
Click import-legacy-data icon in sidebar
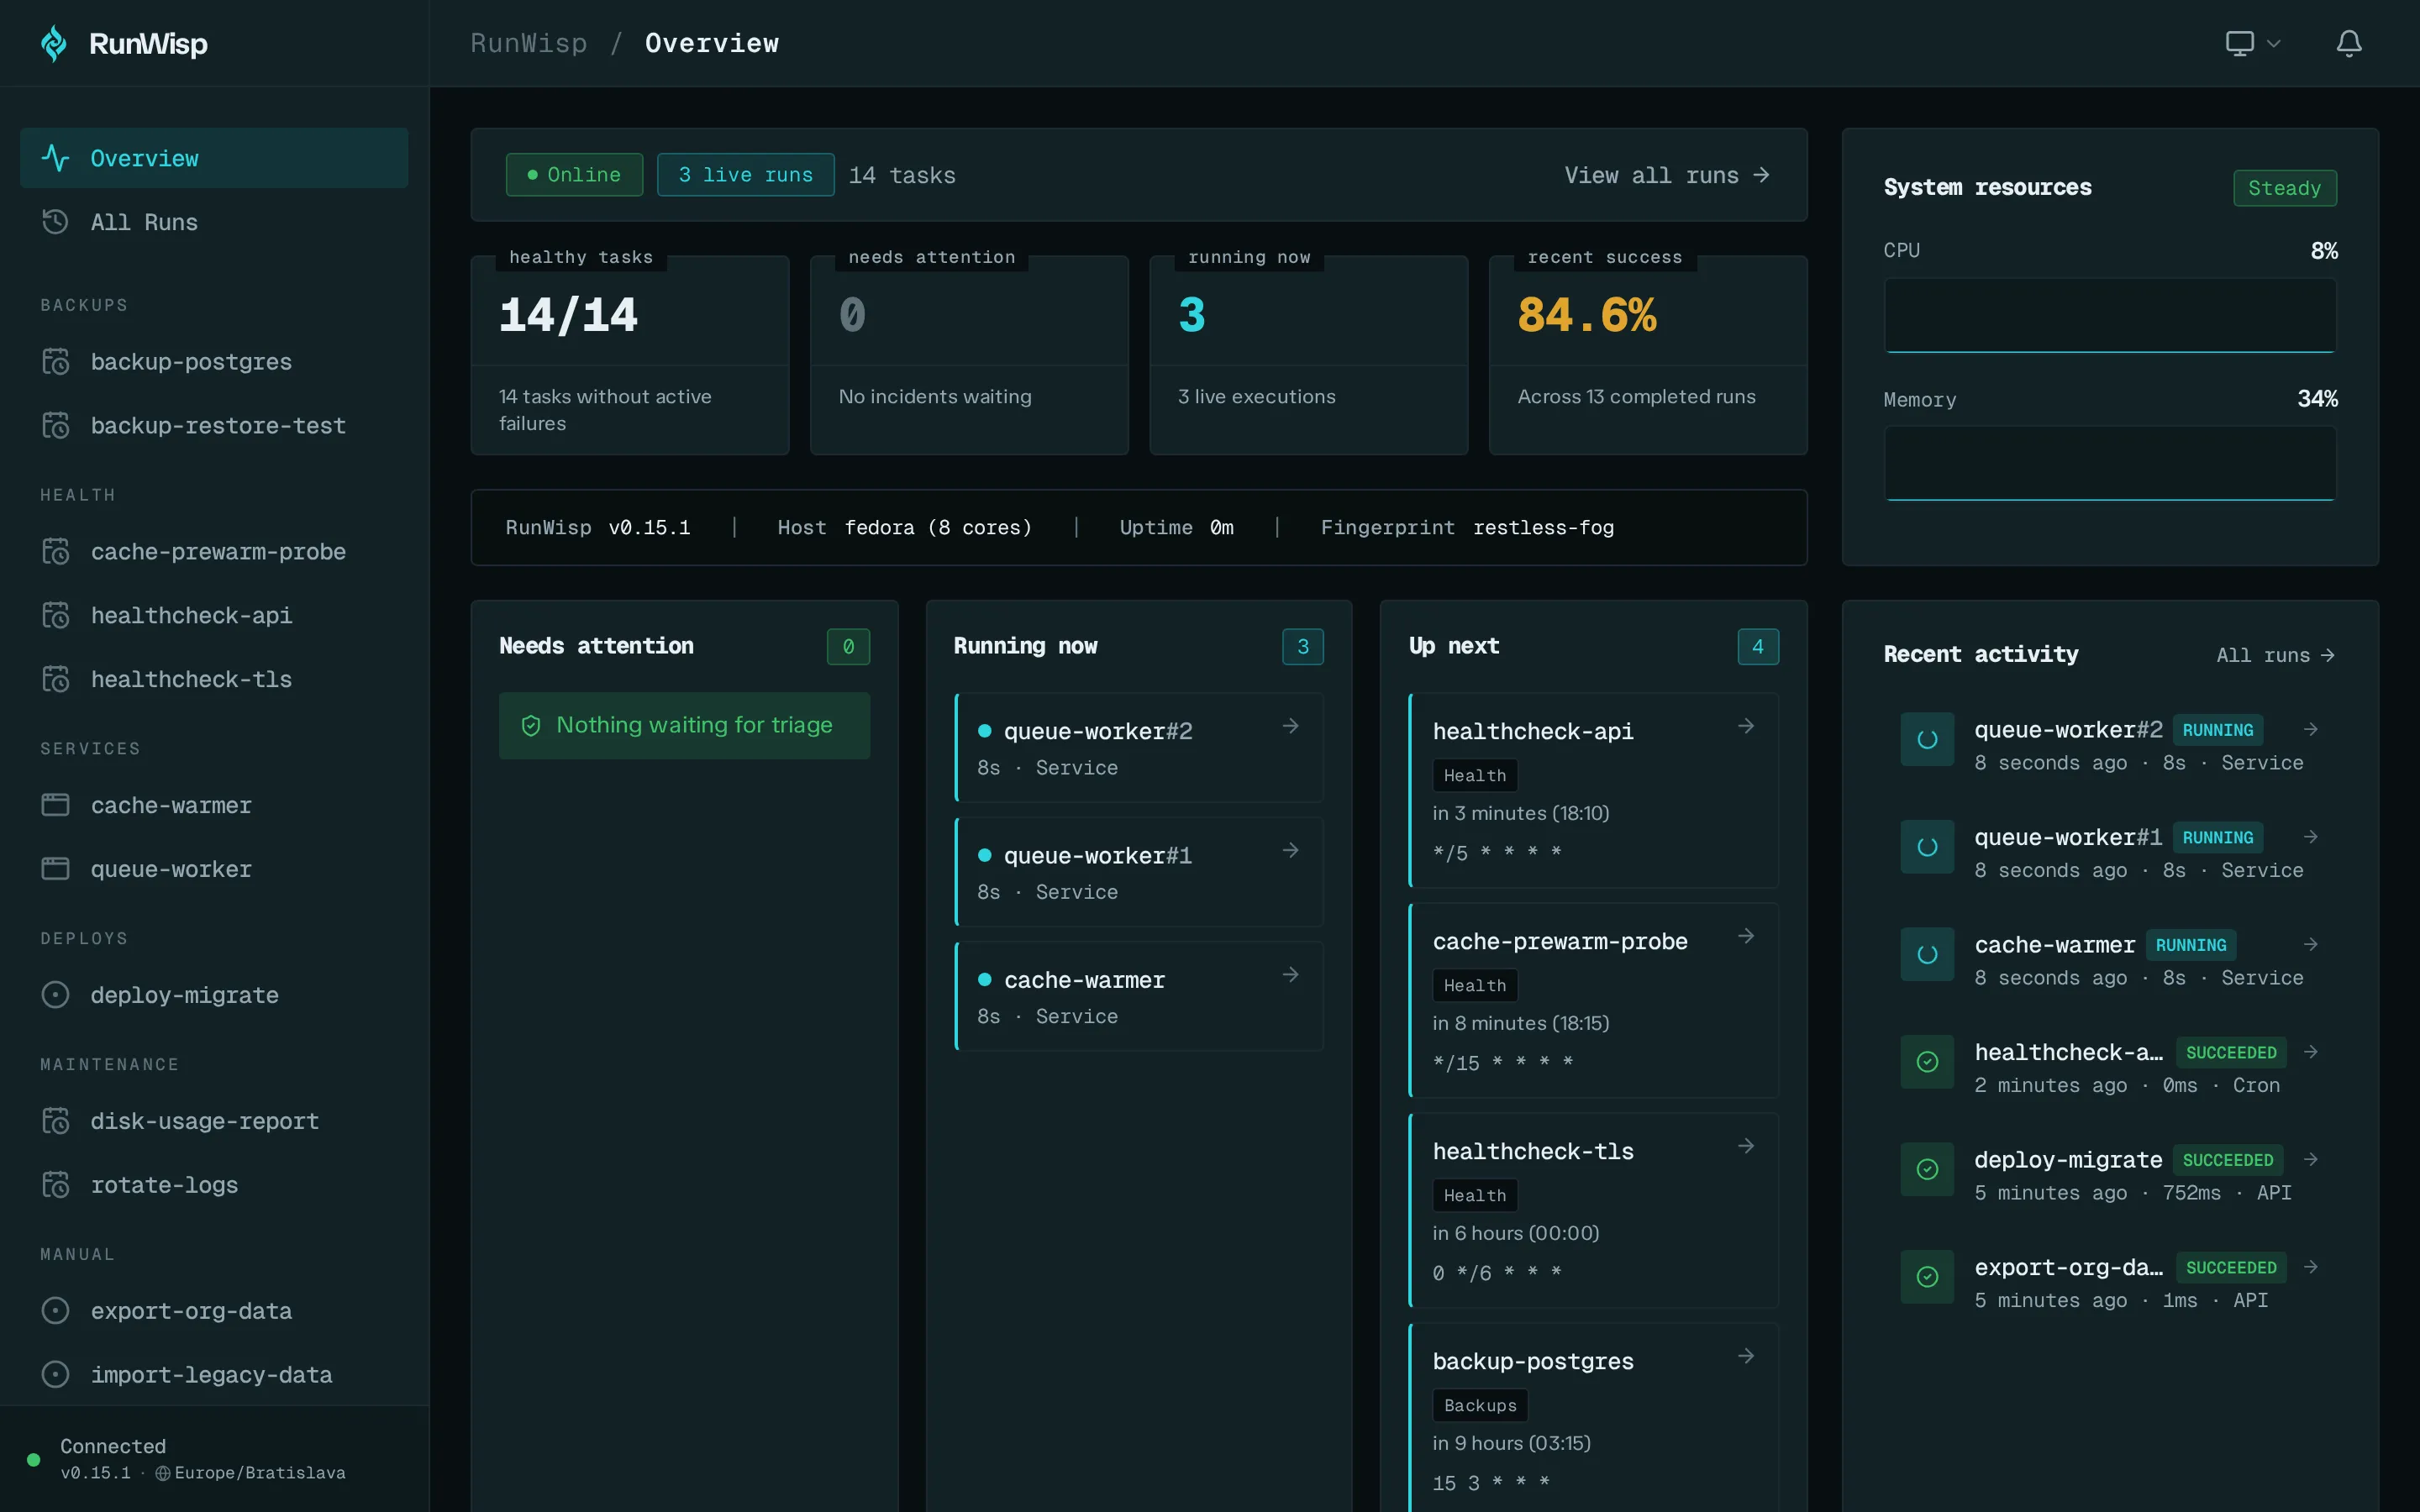click(56, 1375)
